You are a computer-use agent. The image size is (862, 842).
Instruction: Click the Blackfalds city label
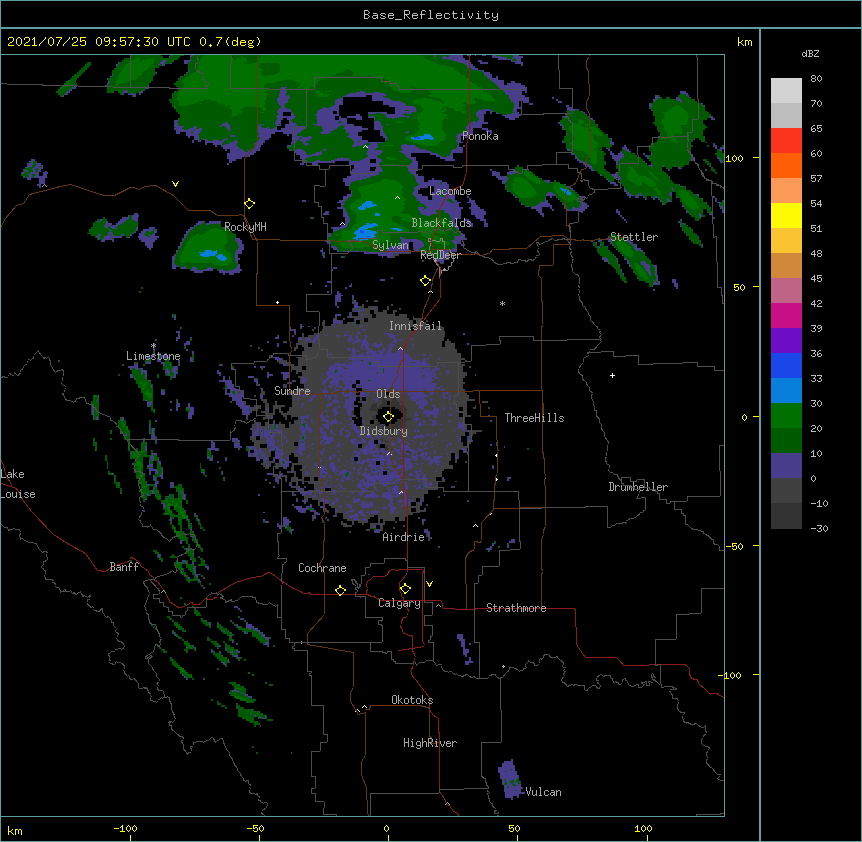[x=441, y=223]
